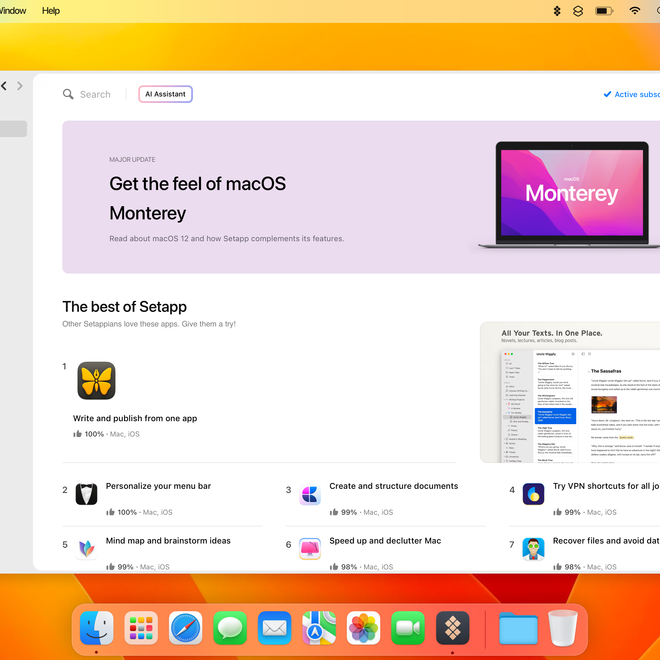660x660 pixels.
Task: Open 'Mind map and brainstorm ideas'
Action: click(168, 540)
